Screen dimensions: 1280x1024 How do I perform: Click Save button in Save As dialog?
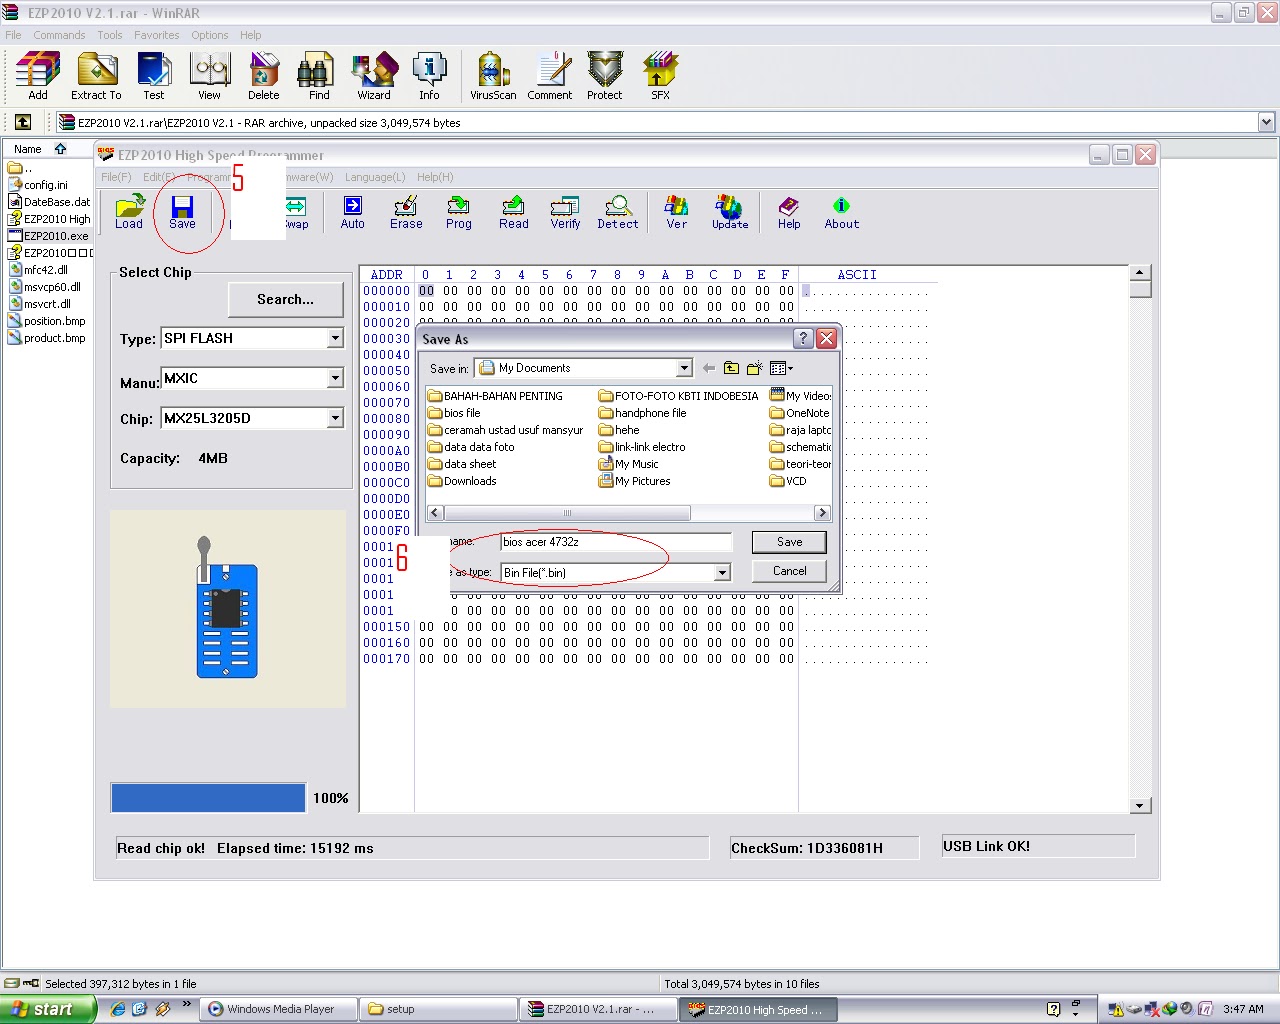pos(789,542)
